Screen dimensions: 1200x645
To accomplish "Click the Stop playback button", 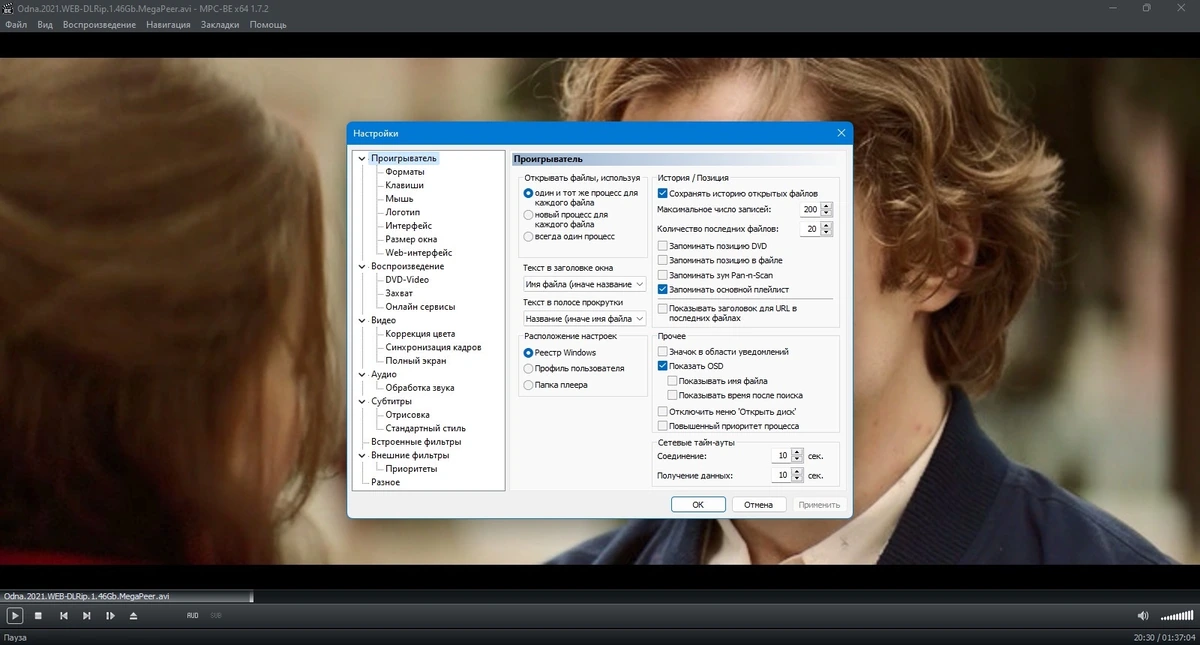I will (38, 615).
